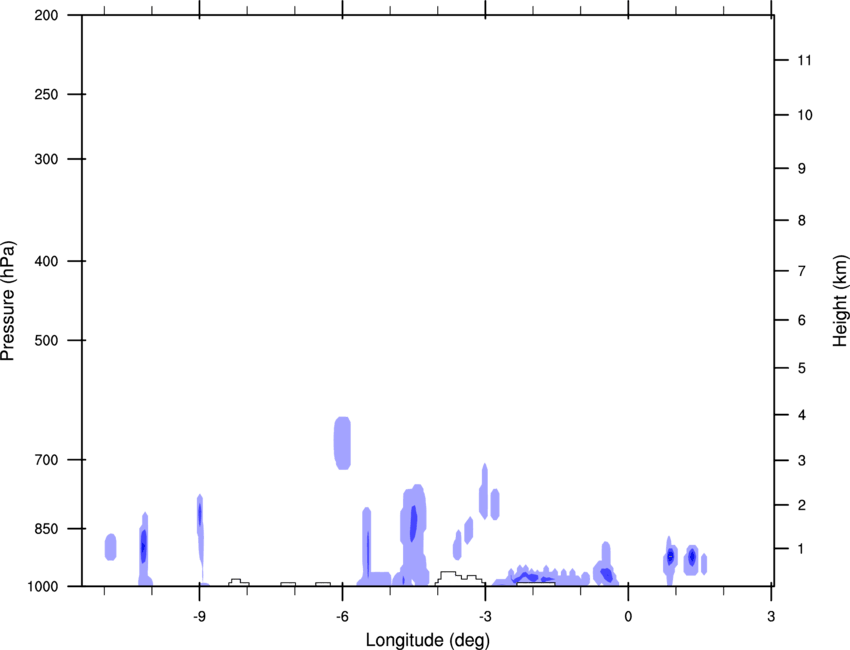Click the -9 longitude tick label
The width and height of the screenshot is (850, 650).
[x=199, y=616]
